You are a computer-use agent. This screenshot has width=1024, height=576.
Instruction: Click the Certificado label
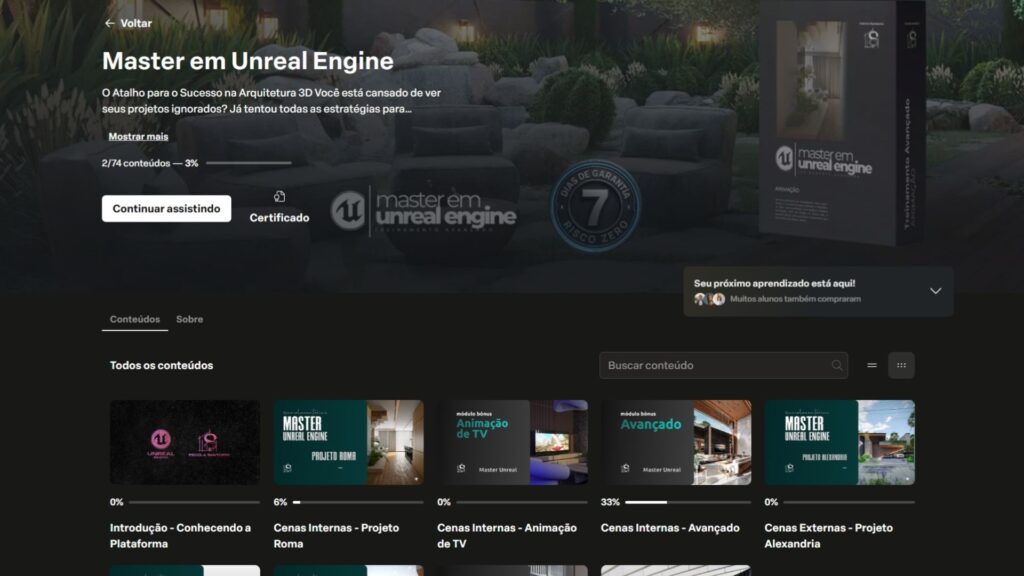coord(280,217)
